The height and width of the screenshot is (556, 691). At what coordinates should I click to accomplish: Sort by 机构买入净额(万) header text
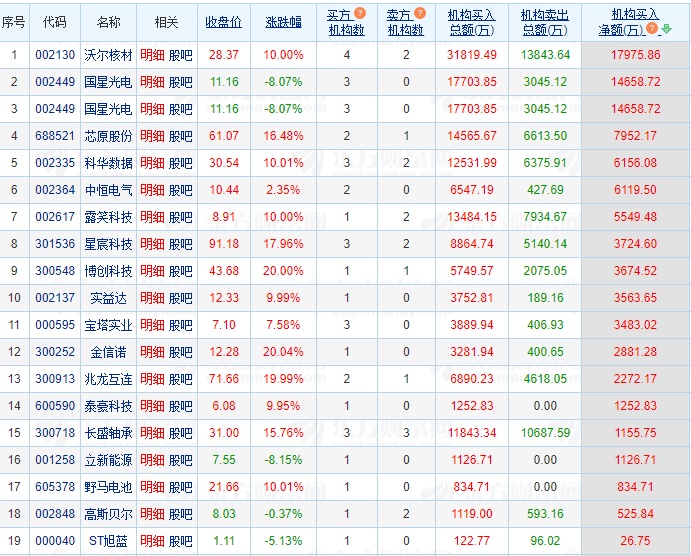628,22
